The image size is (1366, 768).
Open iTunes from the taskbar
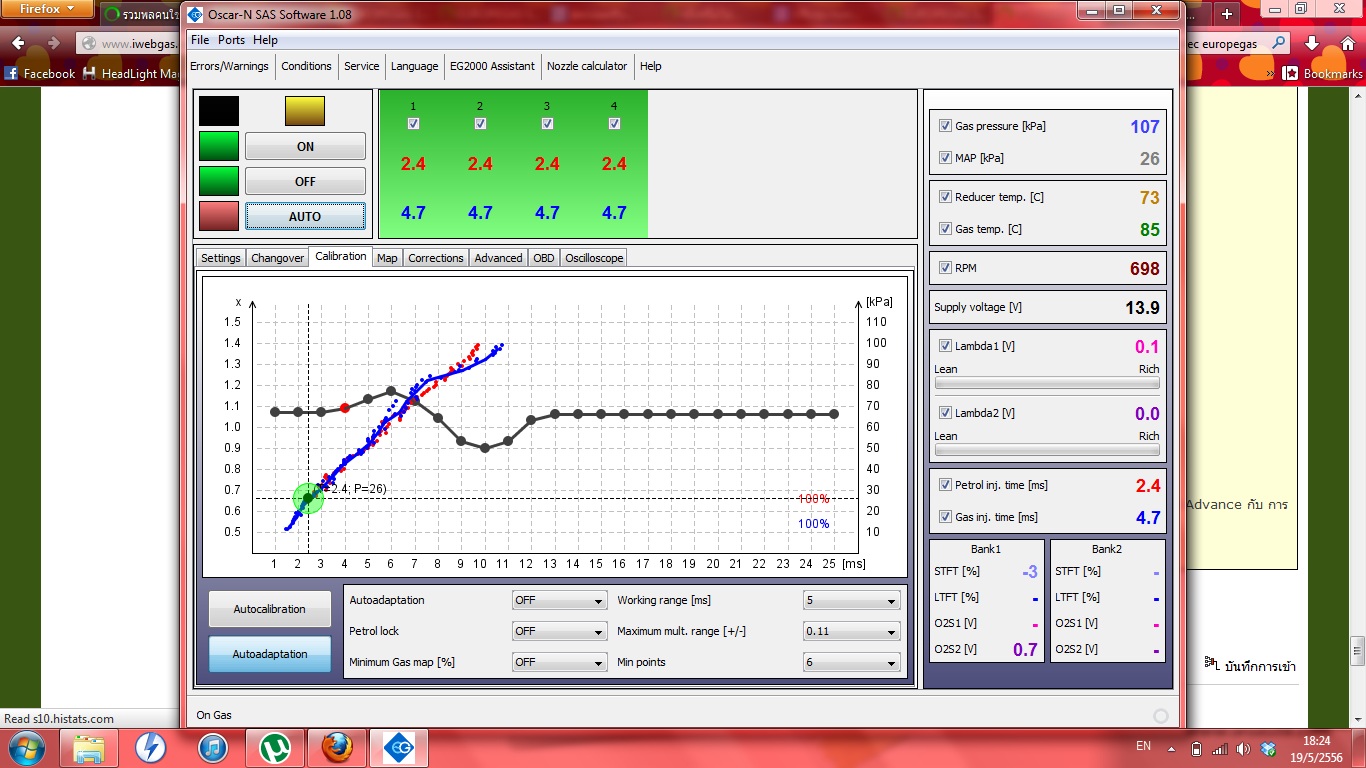[x=213, y=747]
